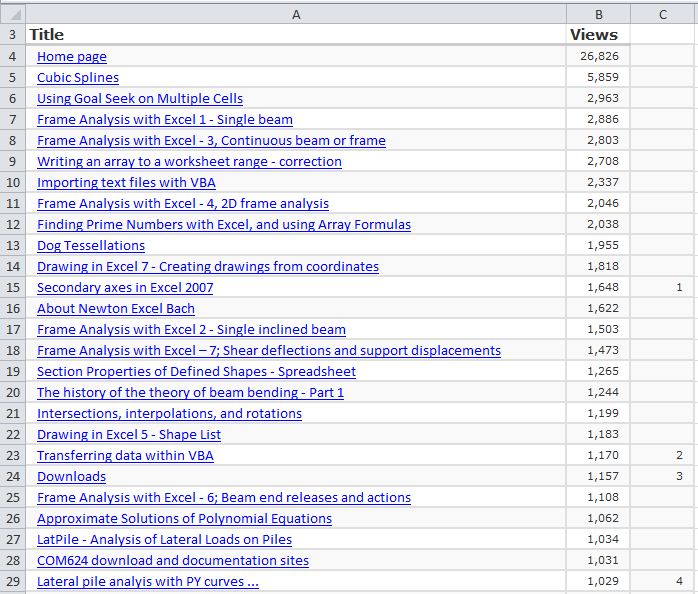
Task: Select the cell showing 26,826 views
Action: [598, 57]
